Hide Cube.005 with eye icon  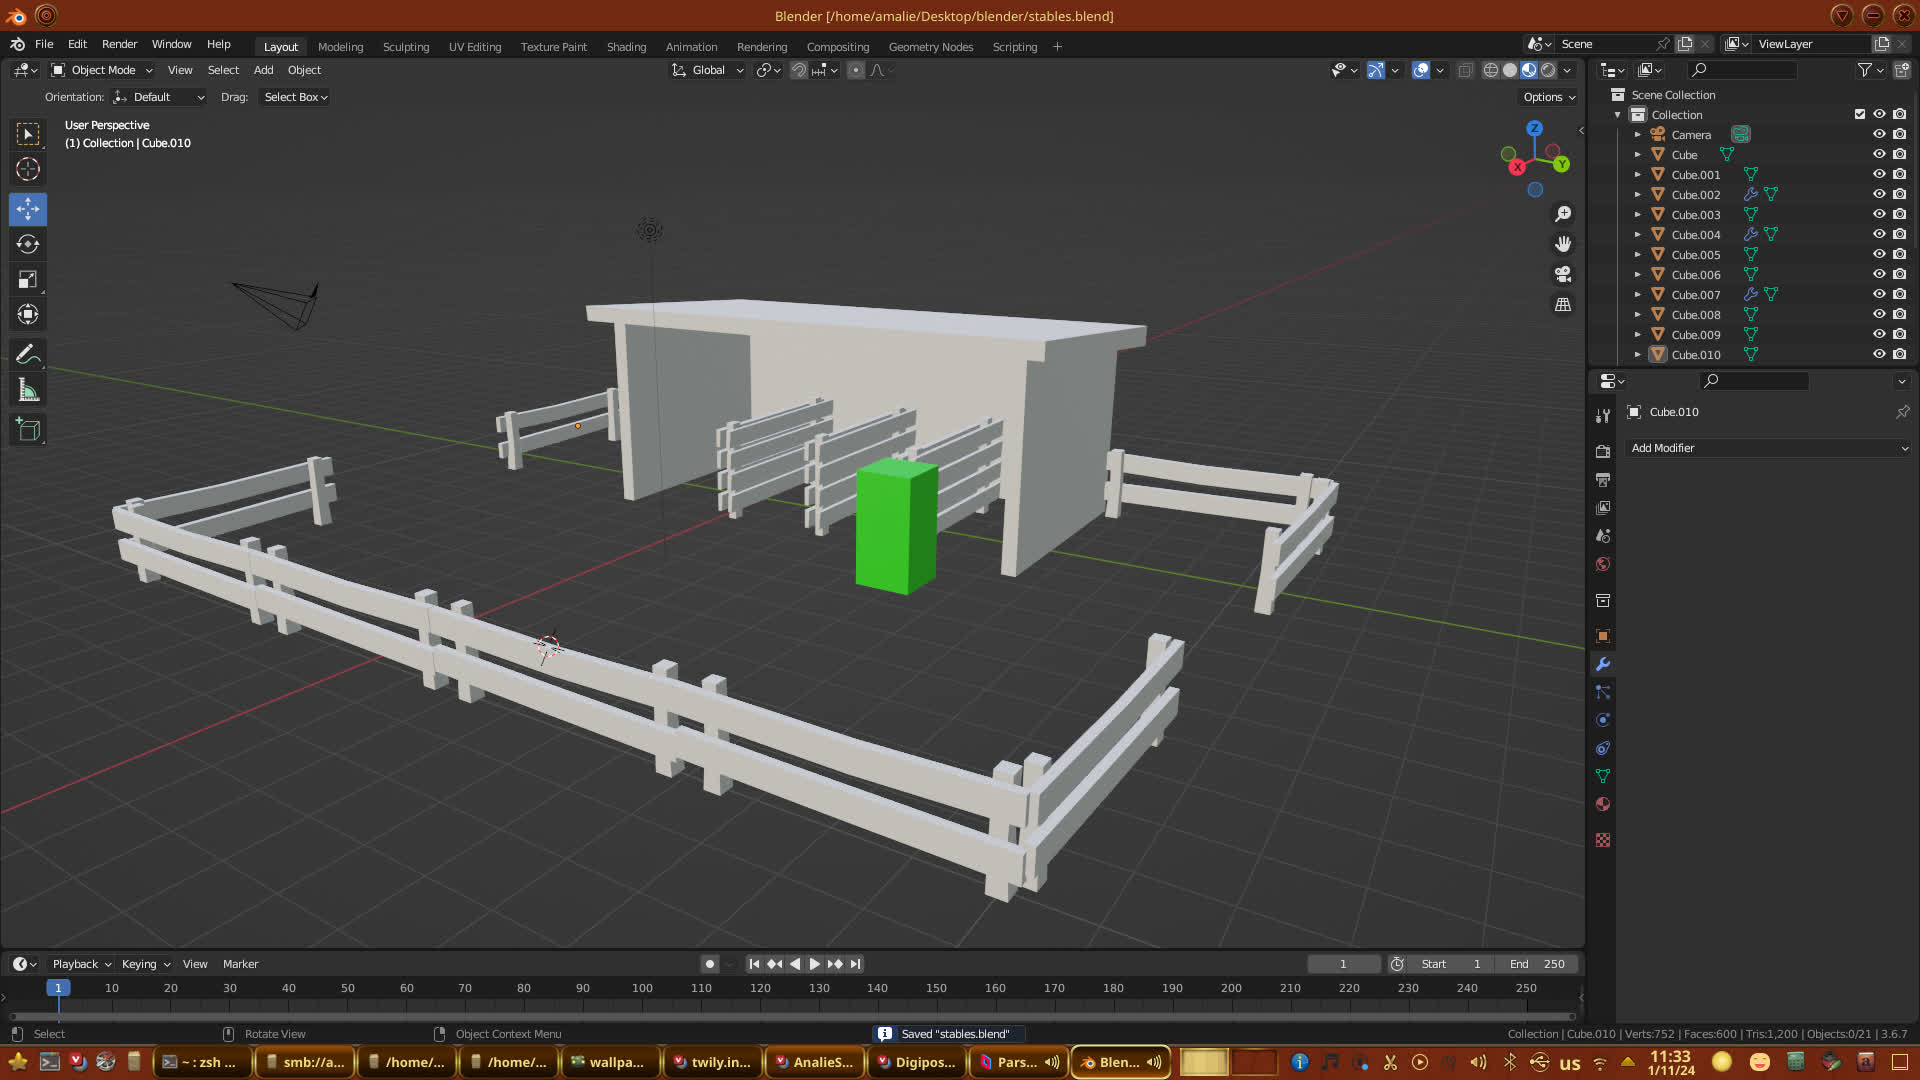[1879, 254]
